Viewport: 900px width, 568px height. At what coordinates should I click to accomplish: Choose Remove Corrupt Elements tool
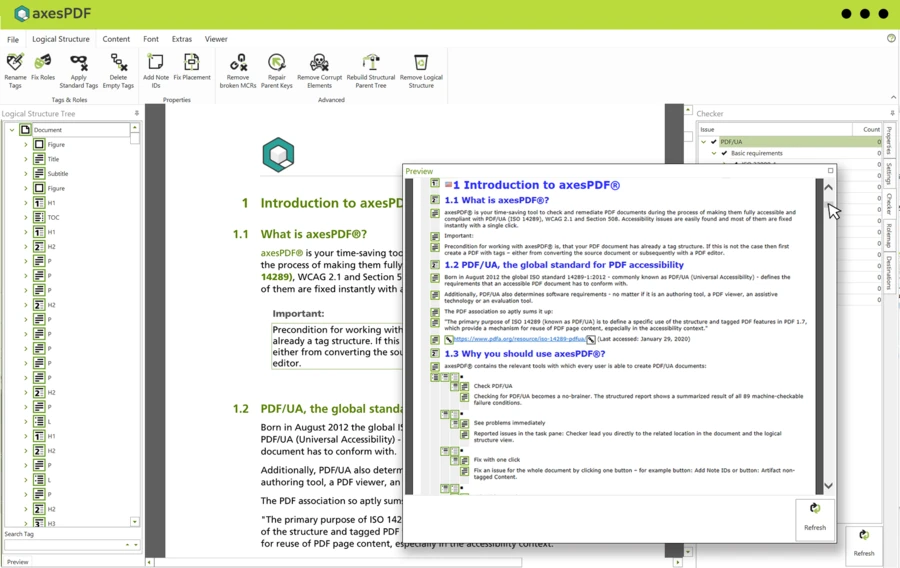tap(319, 71)
